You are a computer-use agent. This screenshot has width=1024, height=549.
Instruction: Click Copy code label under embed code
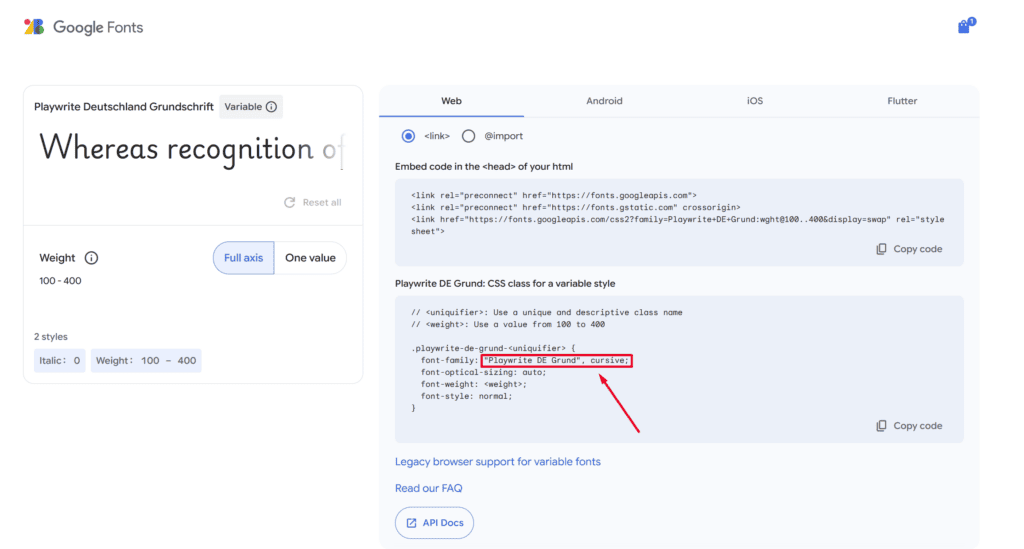[918, 249]
